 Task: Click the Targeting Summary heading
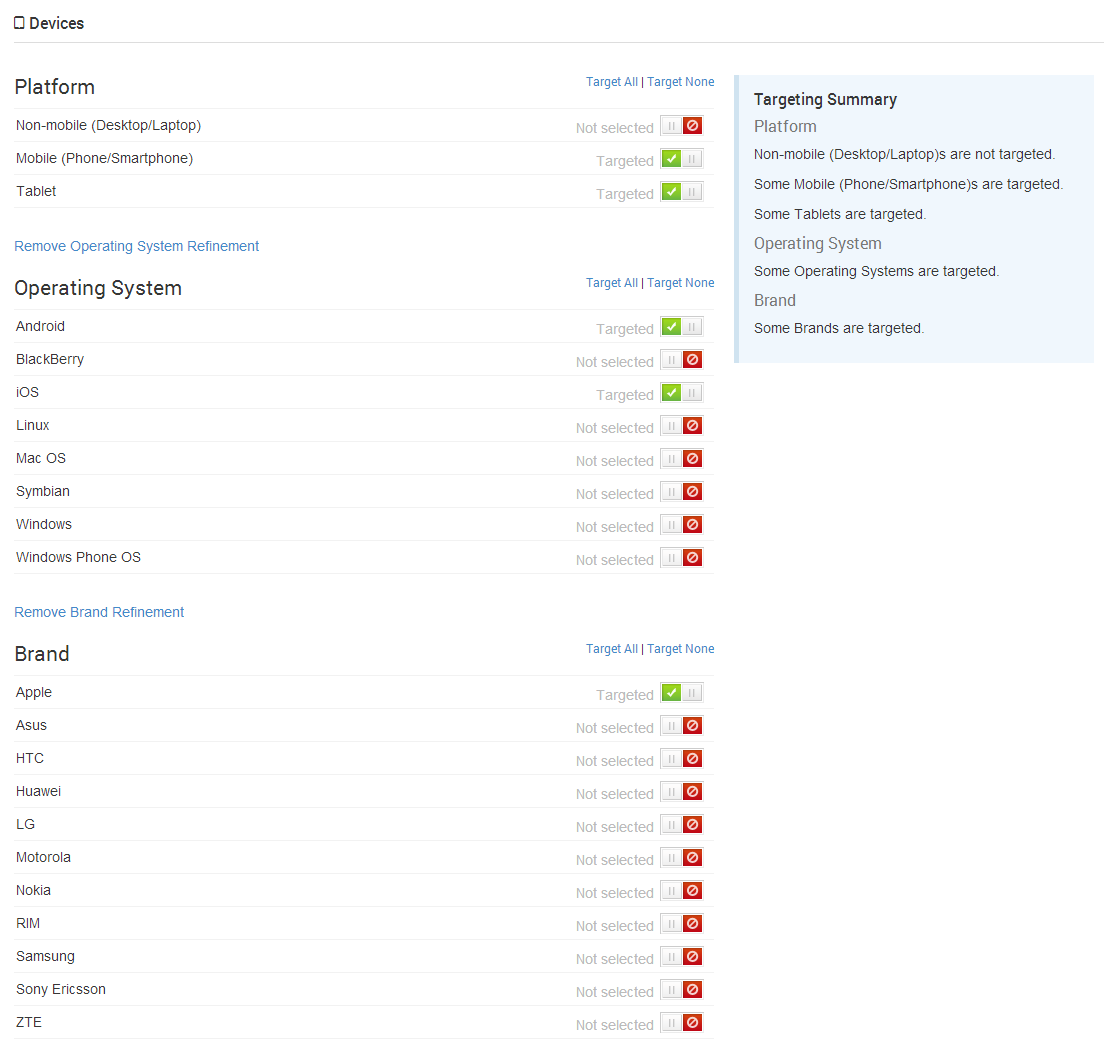click(825, 99)
